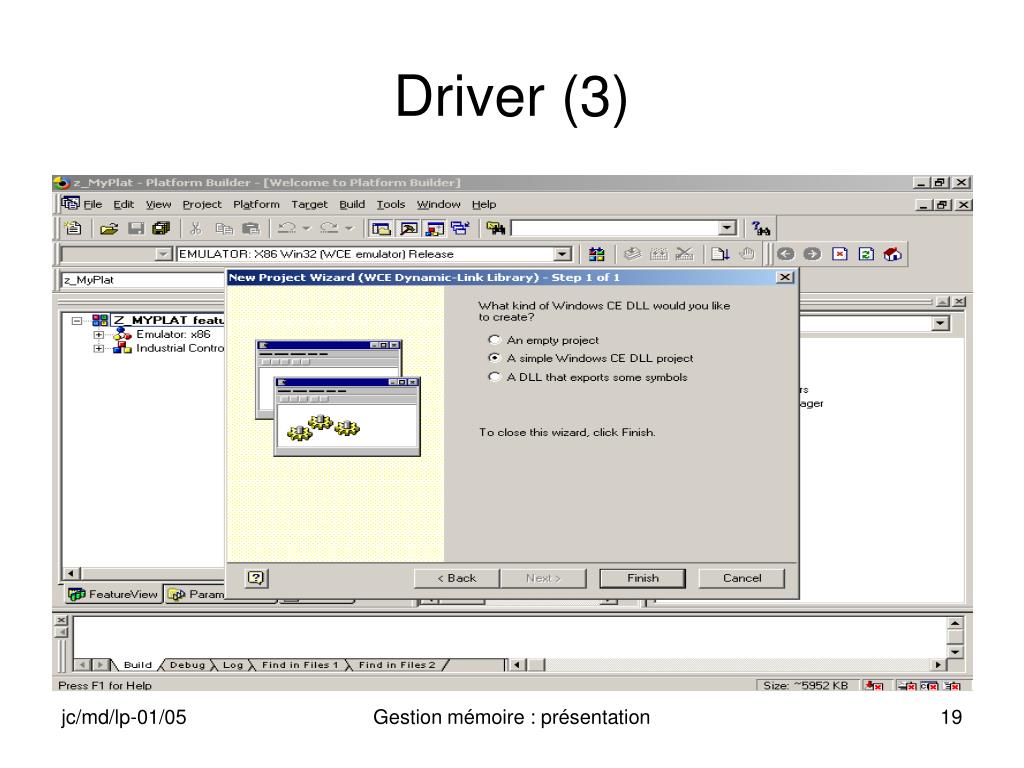The image size is (1024, 768).
Task: Open Redo history dropdown arrow
Action: [349, 228]
